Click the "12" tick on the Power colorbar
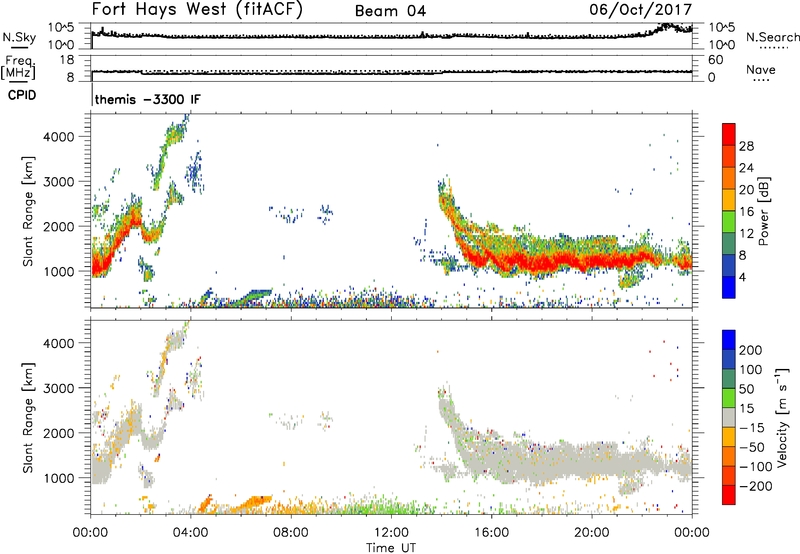The image size is (800, 554). 746,234
